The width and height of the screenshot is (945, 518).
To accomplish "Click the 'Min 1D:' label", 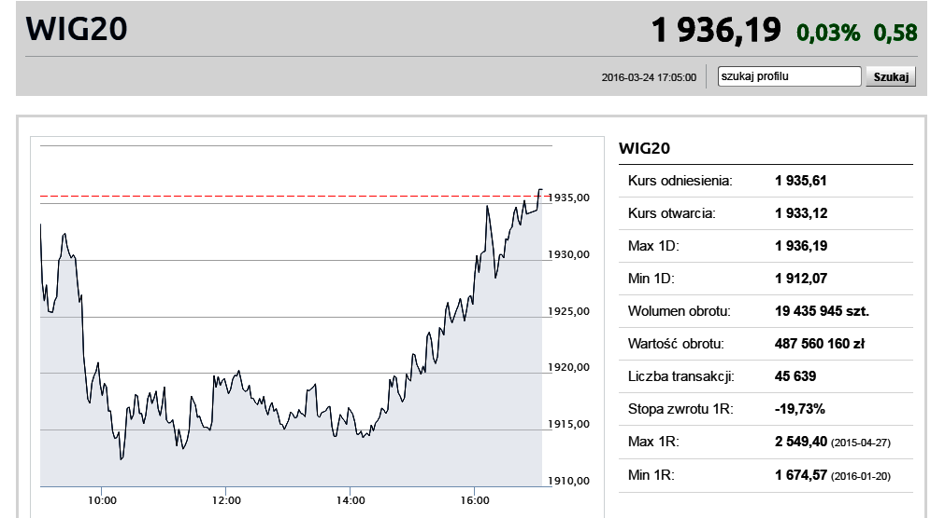I will (x=651, y=279).
